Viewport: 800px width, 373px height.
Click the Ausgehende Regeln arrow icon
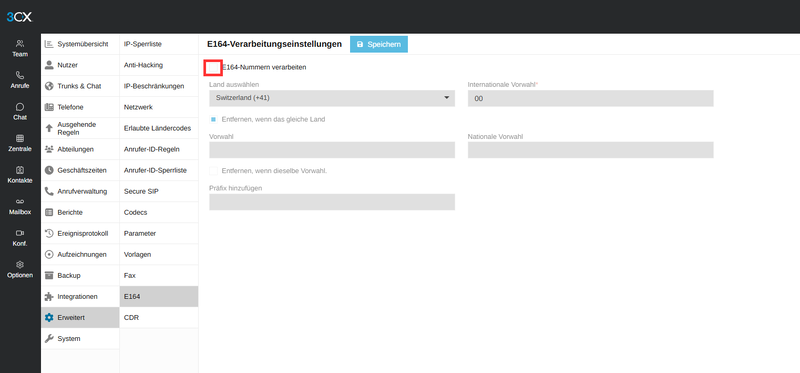[x=49, y=128]
